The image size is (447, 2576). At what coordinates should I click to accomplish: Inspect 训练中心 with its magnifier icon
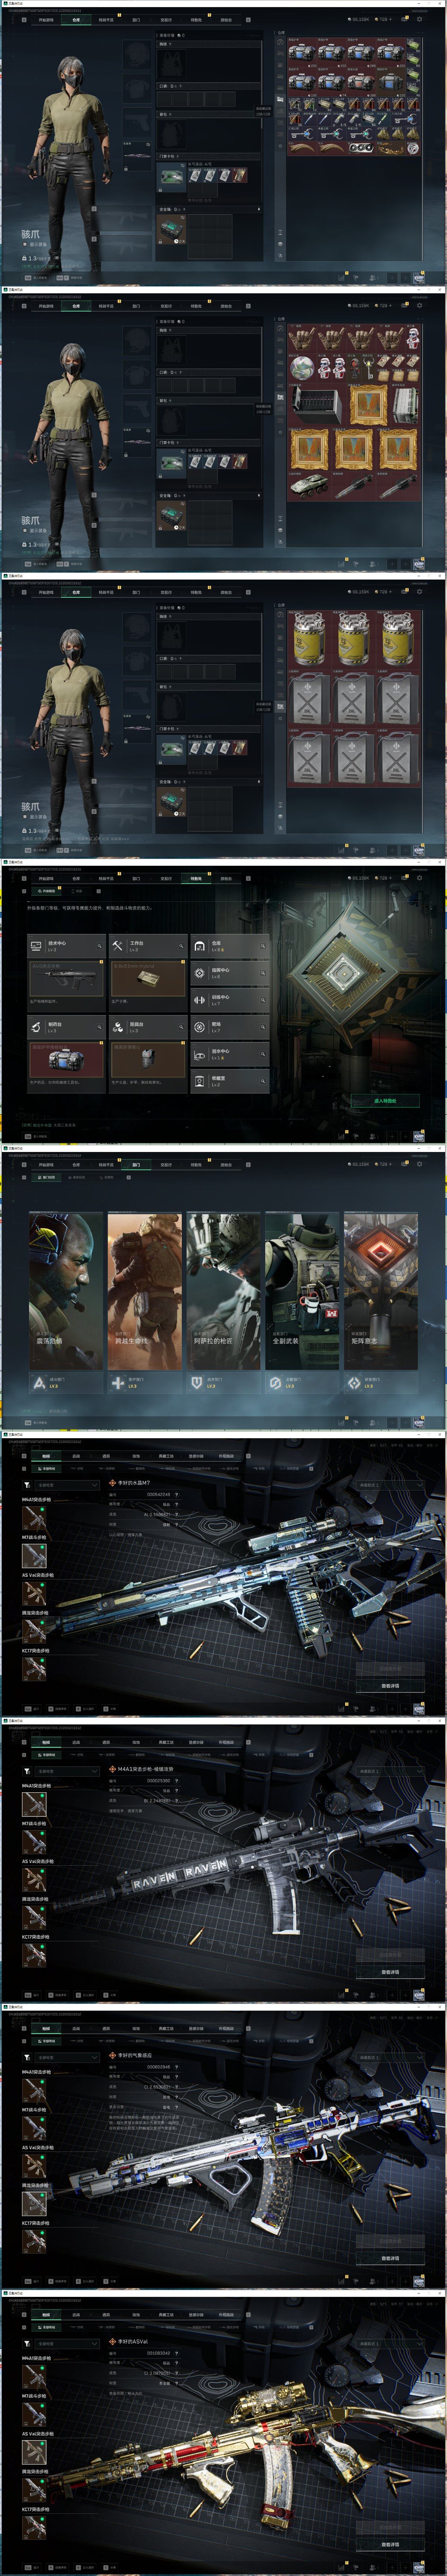tap(263, 999)
